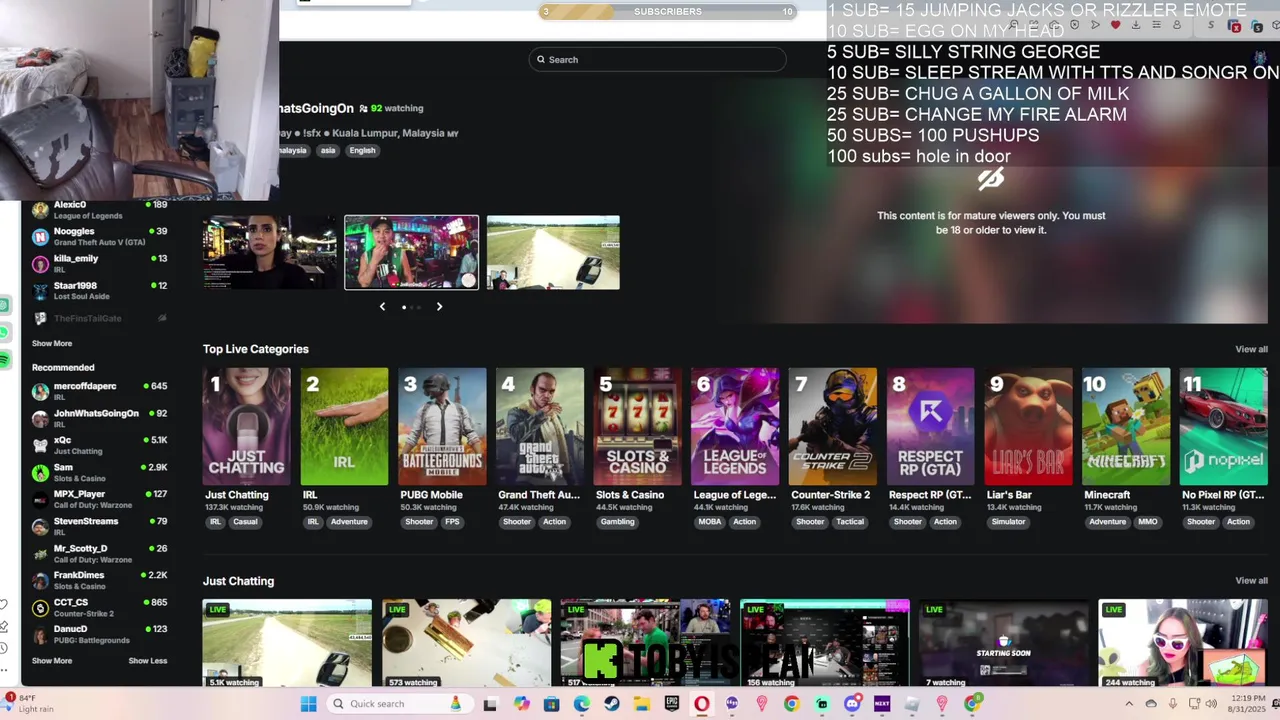Screen dimensions: 1280x720
Task: Open the Slots & Casino category card
Action: pyautogui.click(x=637, y=427)
